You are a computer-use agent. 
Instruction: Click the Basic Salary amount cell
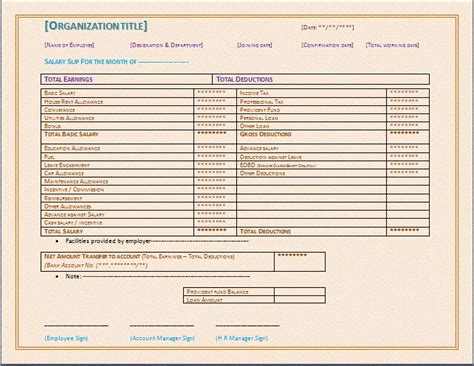215,93
